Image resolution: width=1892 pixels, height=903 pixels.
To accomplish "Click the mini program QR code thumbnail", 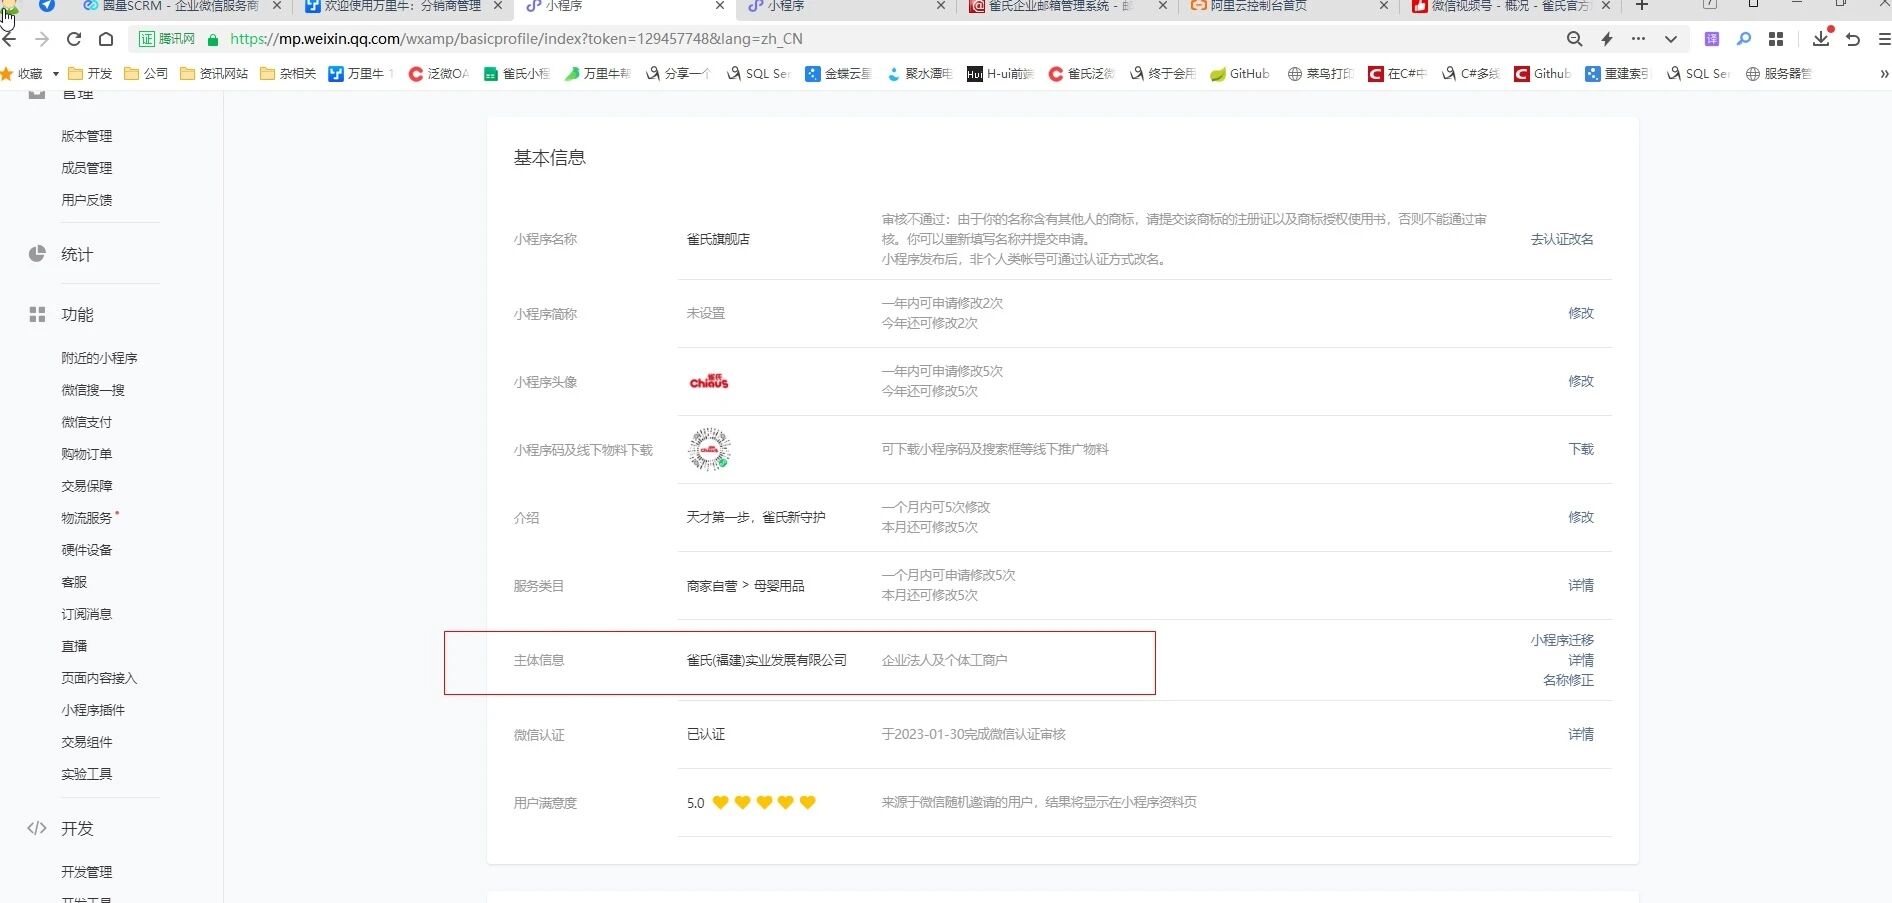I will pyautogui.click(x=709, y=449).
